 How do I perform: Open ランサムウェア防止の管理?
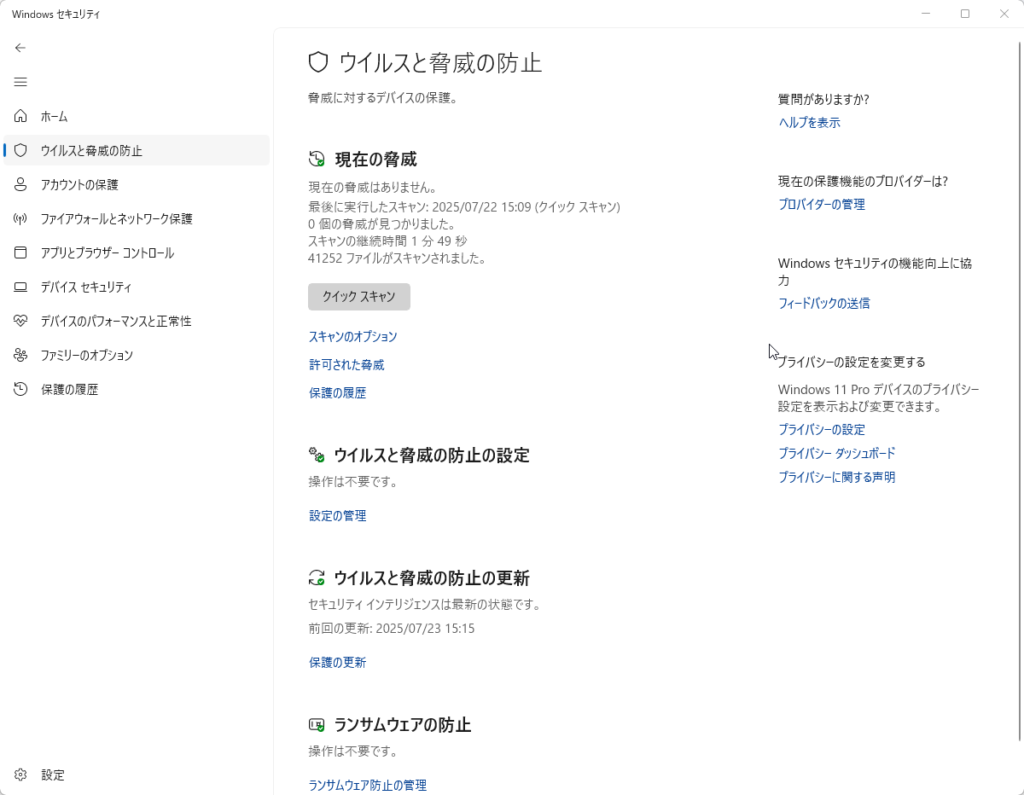point(366,785)
